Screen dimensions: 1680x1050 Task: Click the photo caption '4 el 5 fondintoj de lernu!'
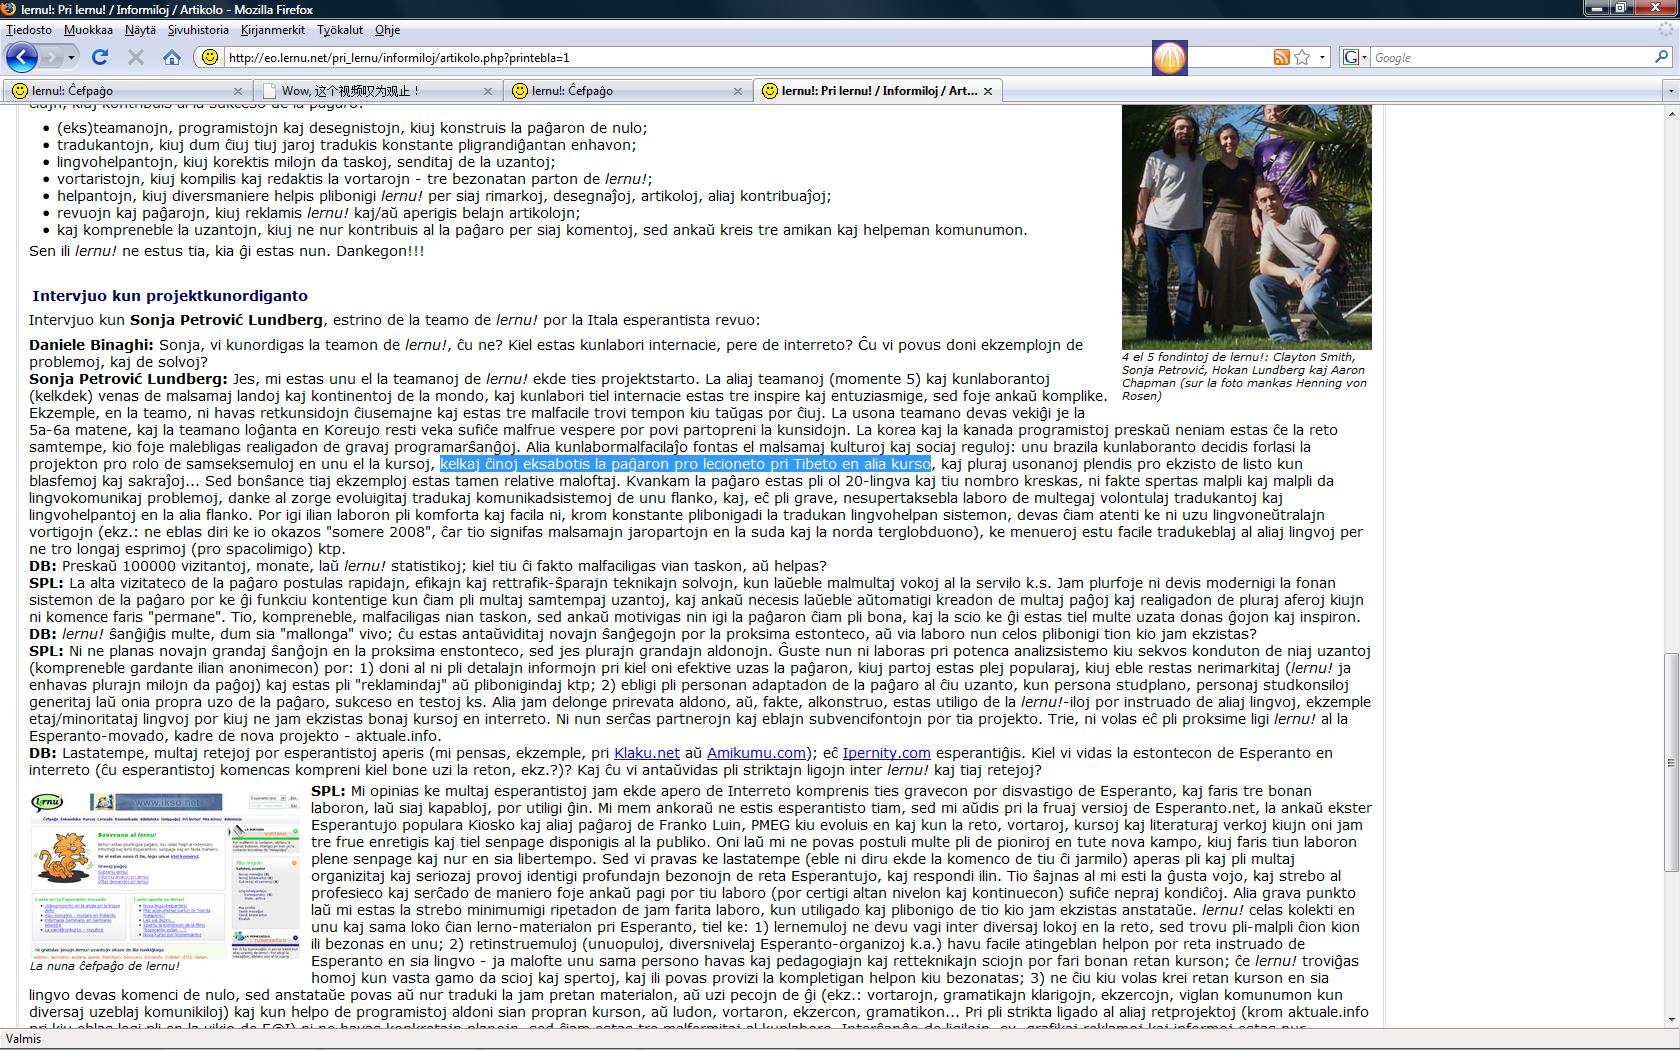[1245, 376]
